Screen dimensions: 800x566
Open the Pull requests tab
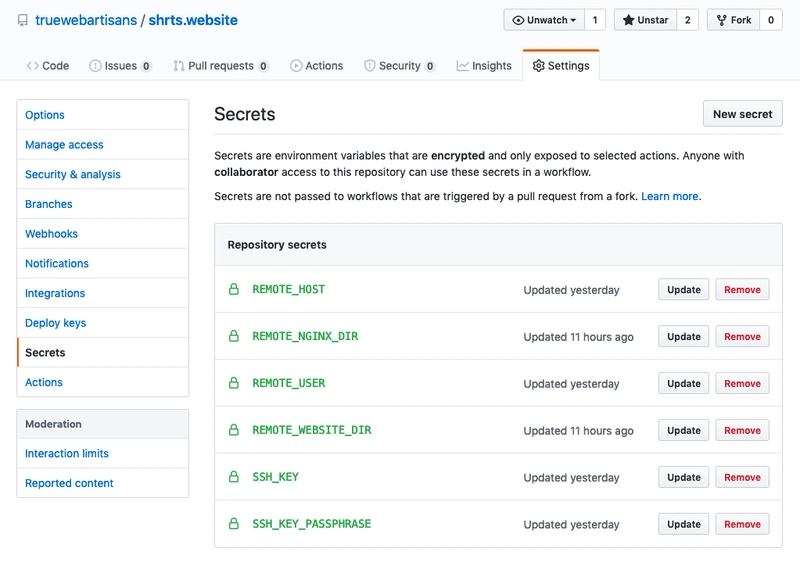tap(220, 66)
